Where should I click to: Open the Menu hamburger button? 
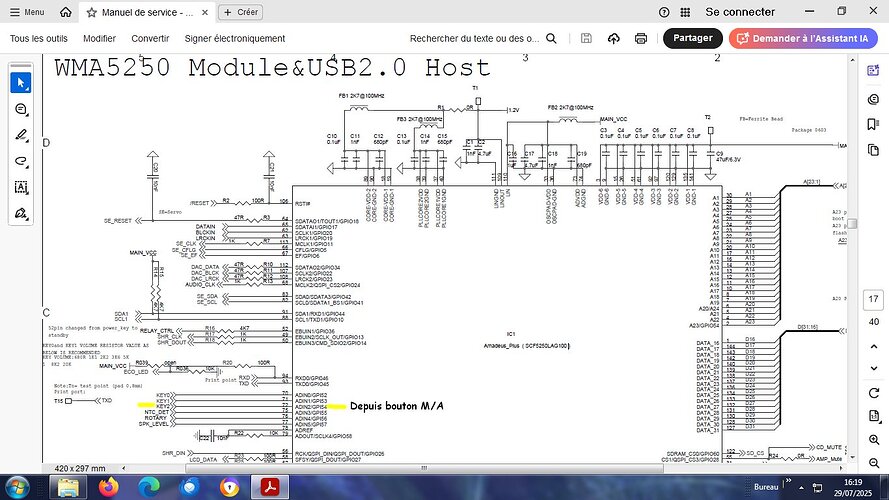click(x=27, y=12)
